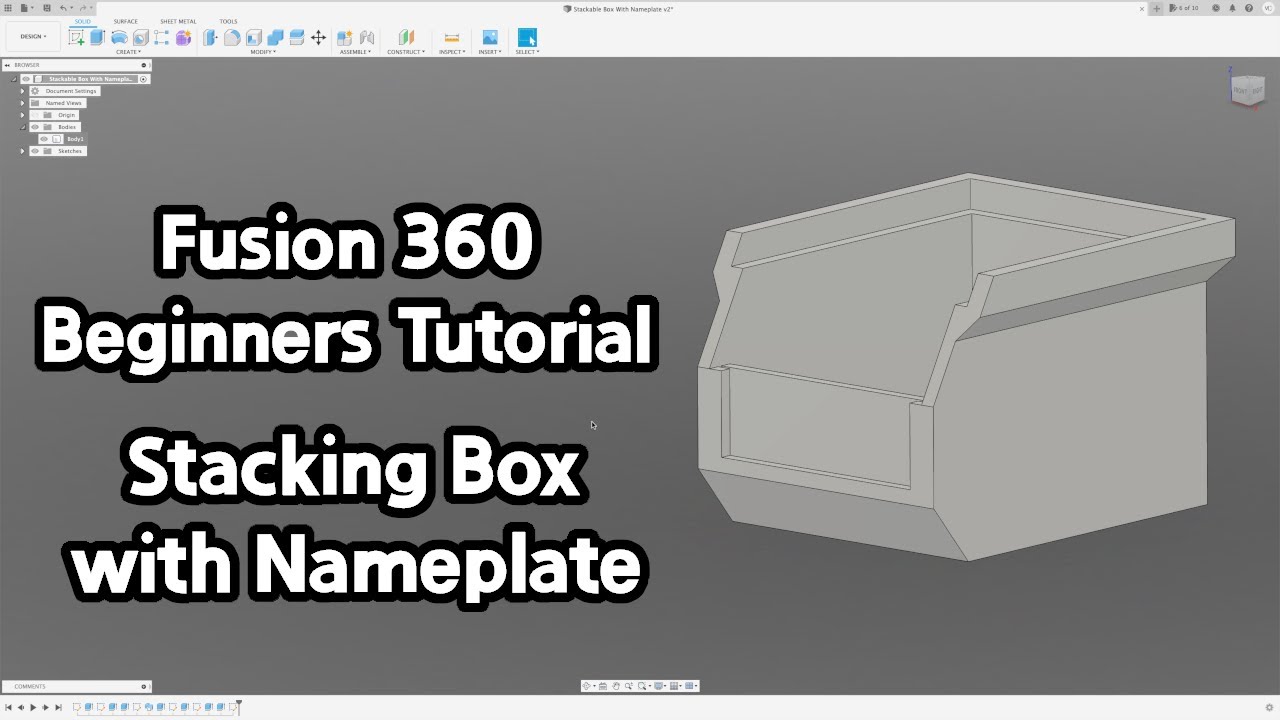Toggle visibility of Body1
Image resolution: width=1280 pixels, height=720 pixels.
pyautogui.click(x=44, y=139)
